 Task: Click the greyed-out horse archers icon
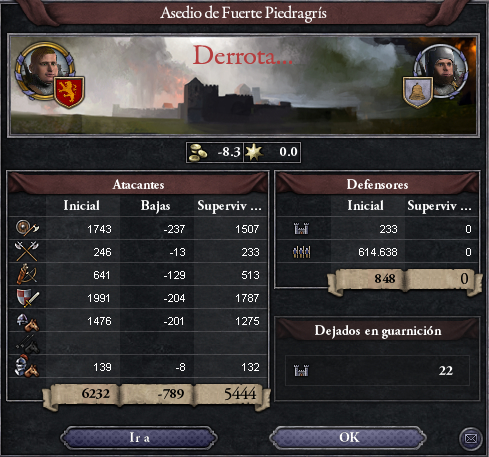27,344
